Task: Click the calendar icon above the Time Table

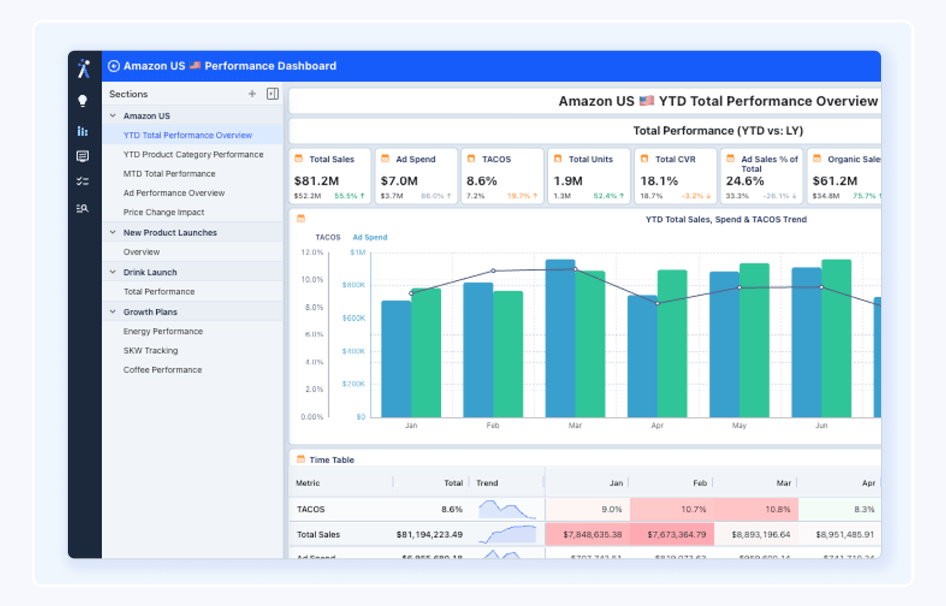Action: pos(299,460)
